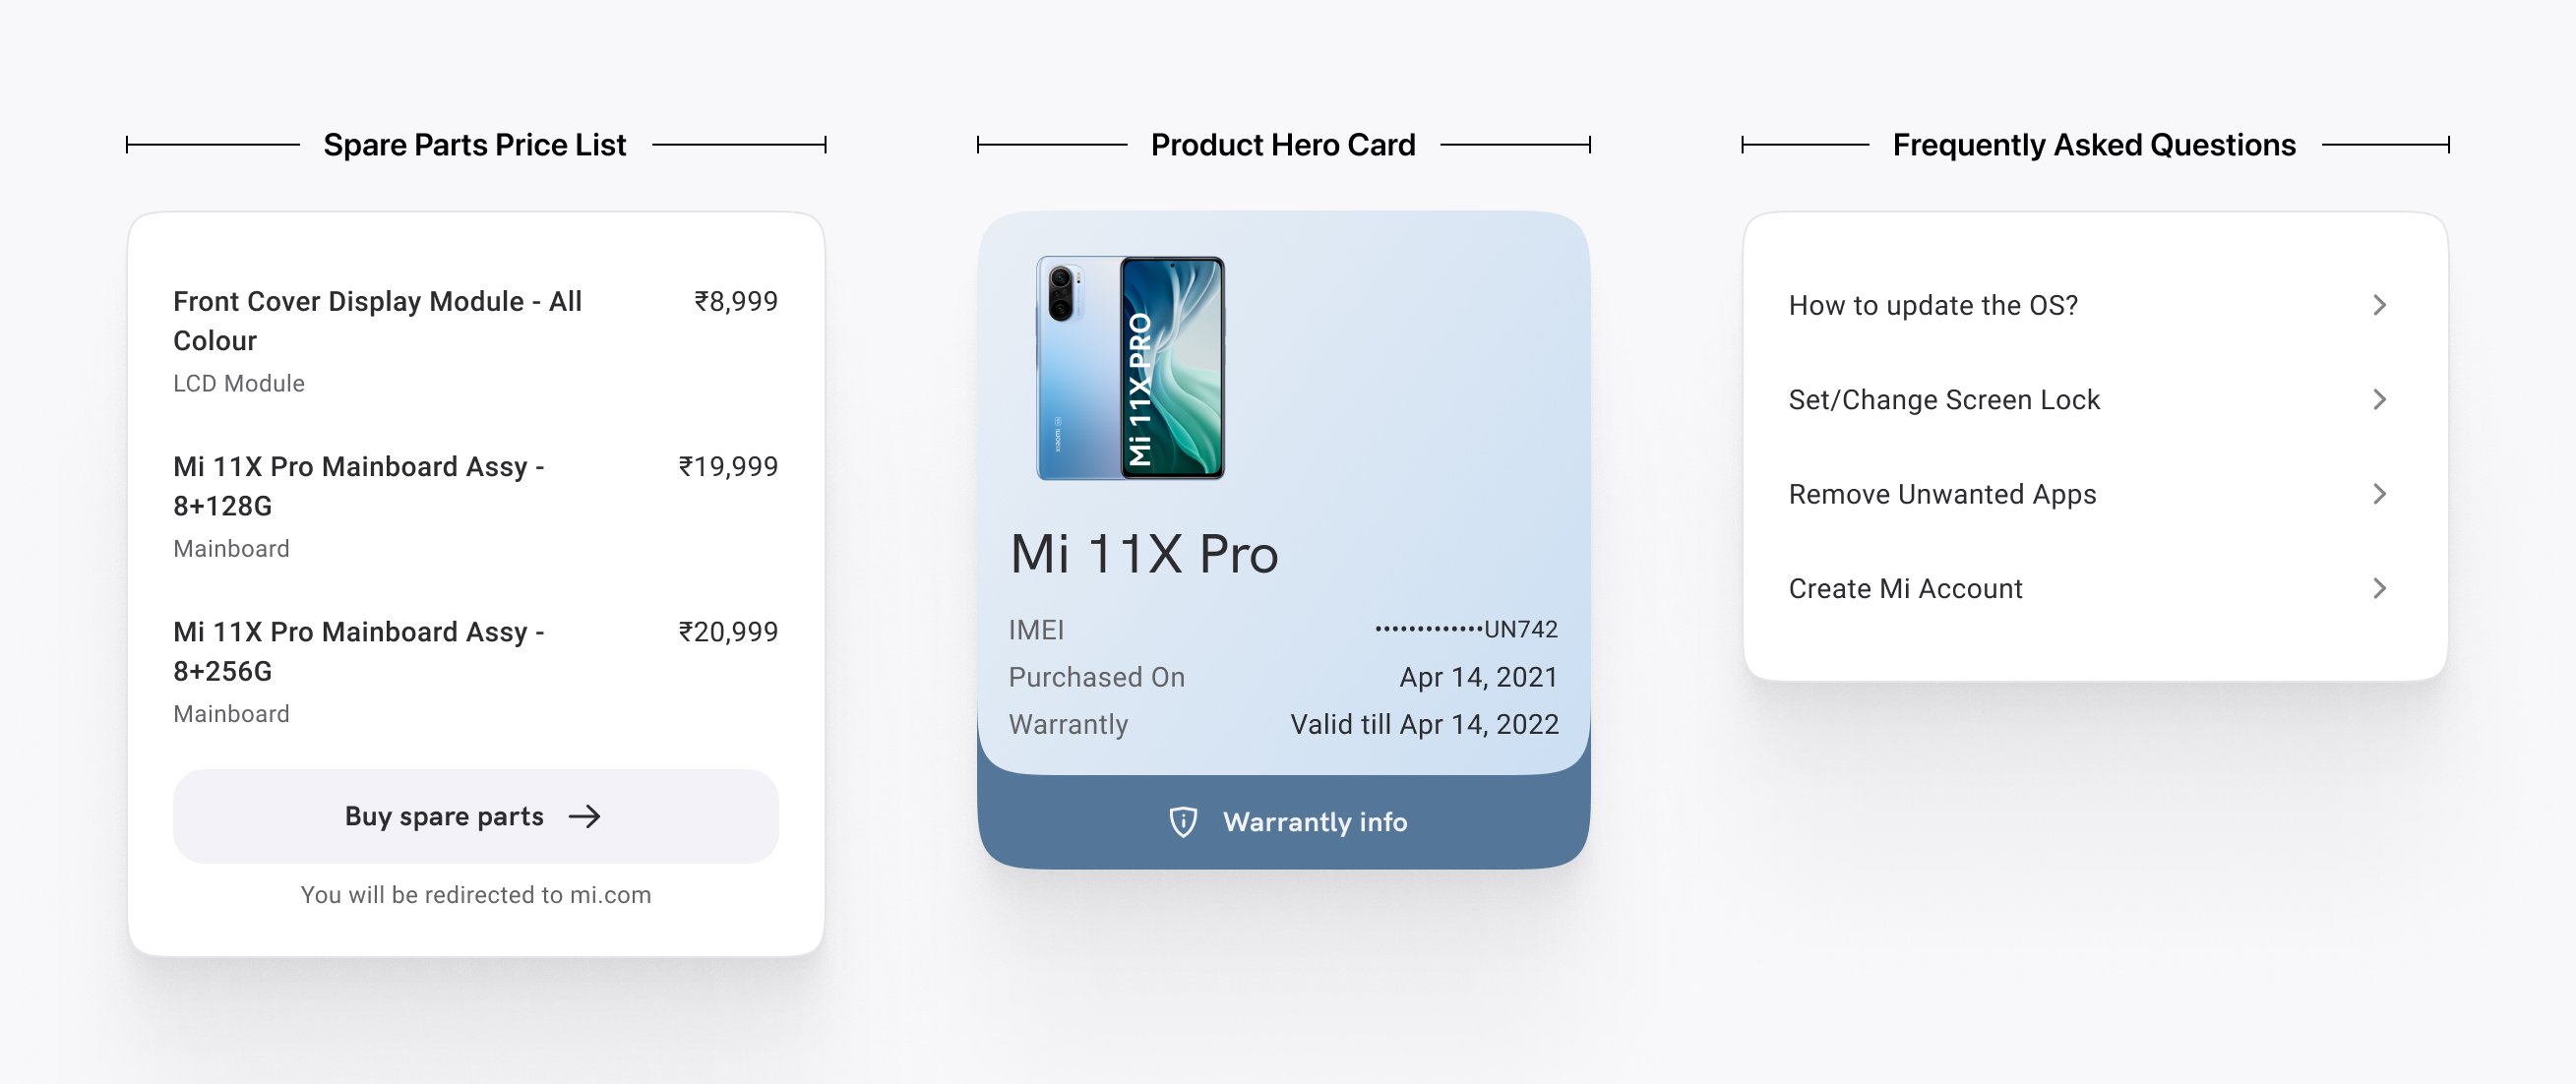
Task: Expand the Remove Unwanted Apps chevron
Action: point(2380,494)
